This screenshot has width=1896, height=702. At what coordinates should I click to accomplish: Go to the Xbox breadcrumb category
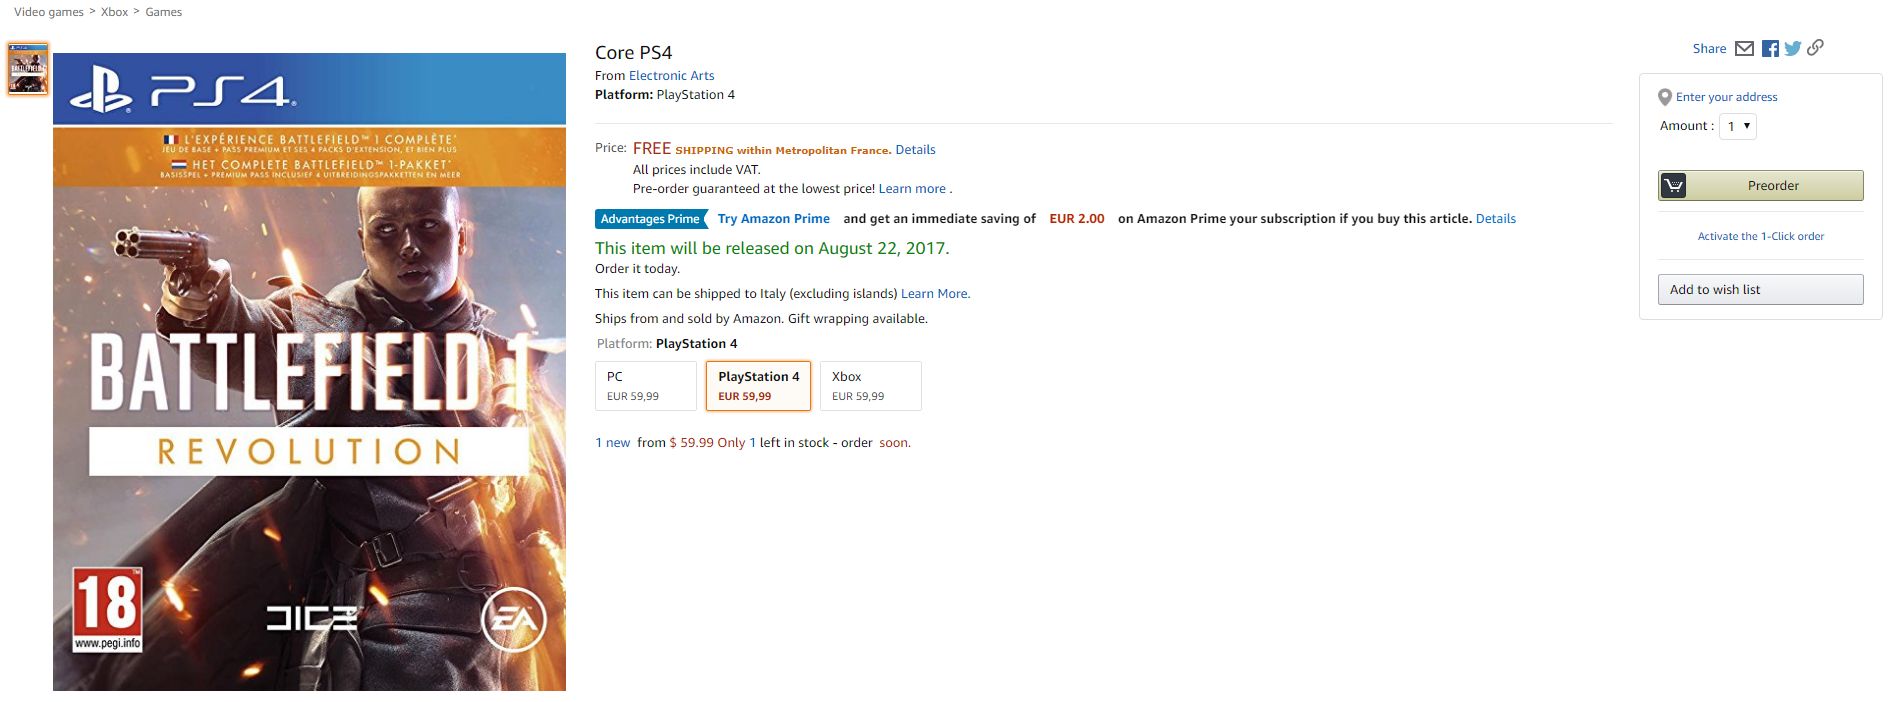coord(114,12)
